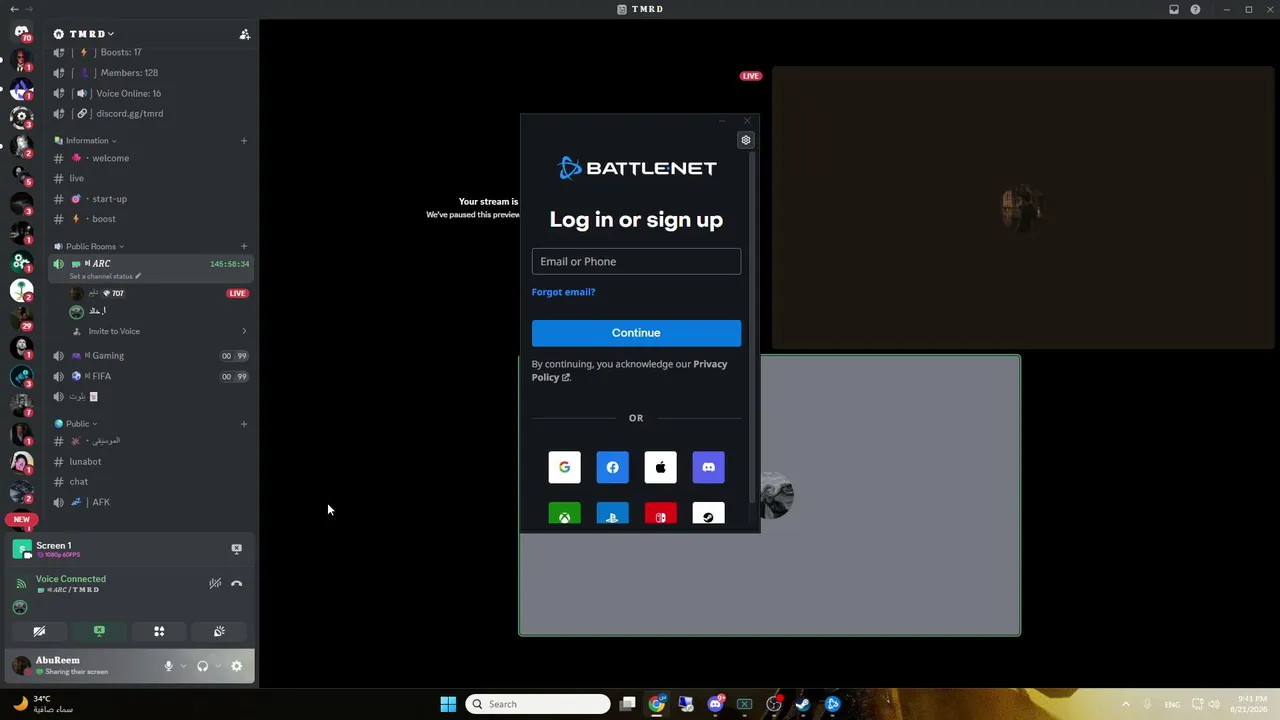
Task: Show hidden system tray icons
Action: (x=1126, y=704)
